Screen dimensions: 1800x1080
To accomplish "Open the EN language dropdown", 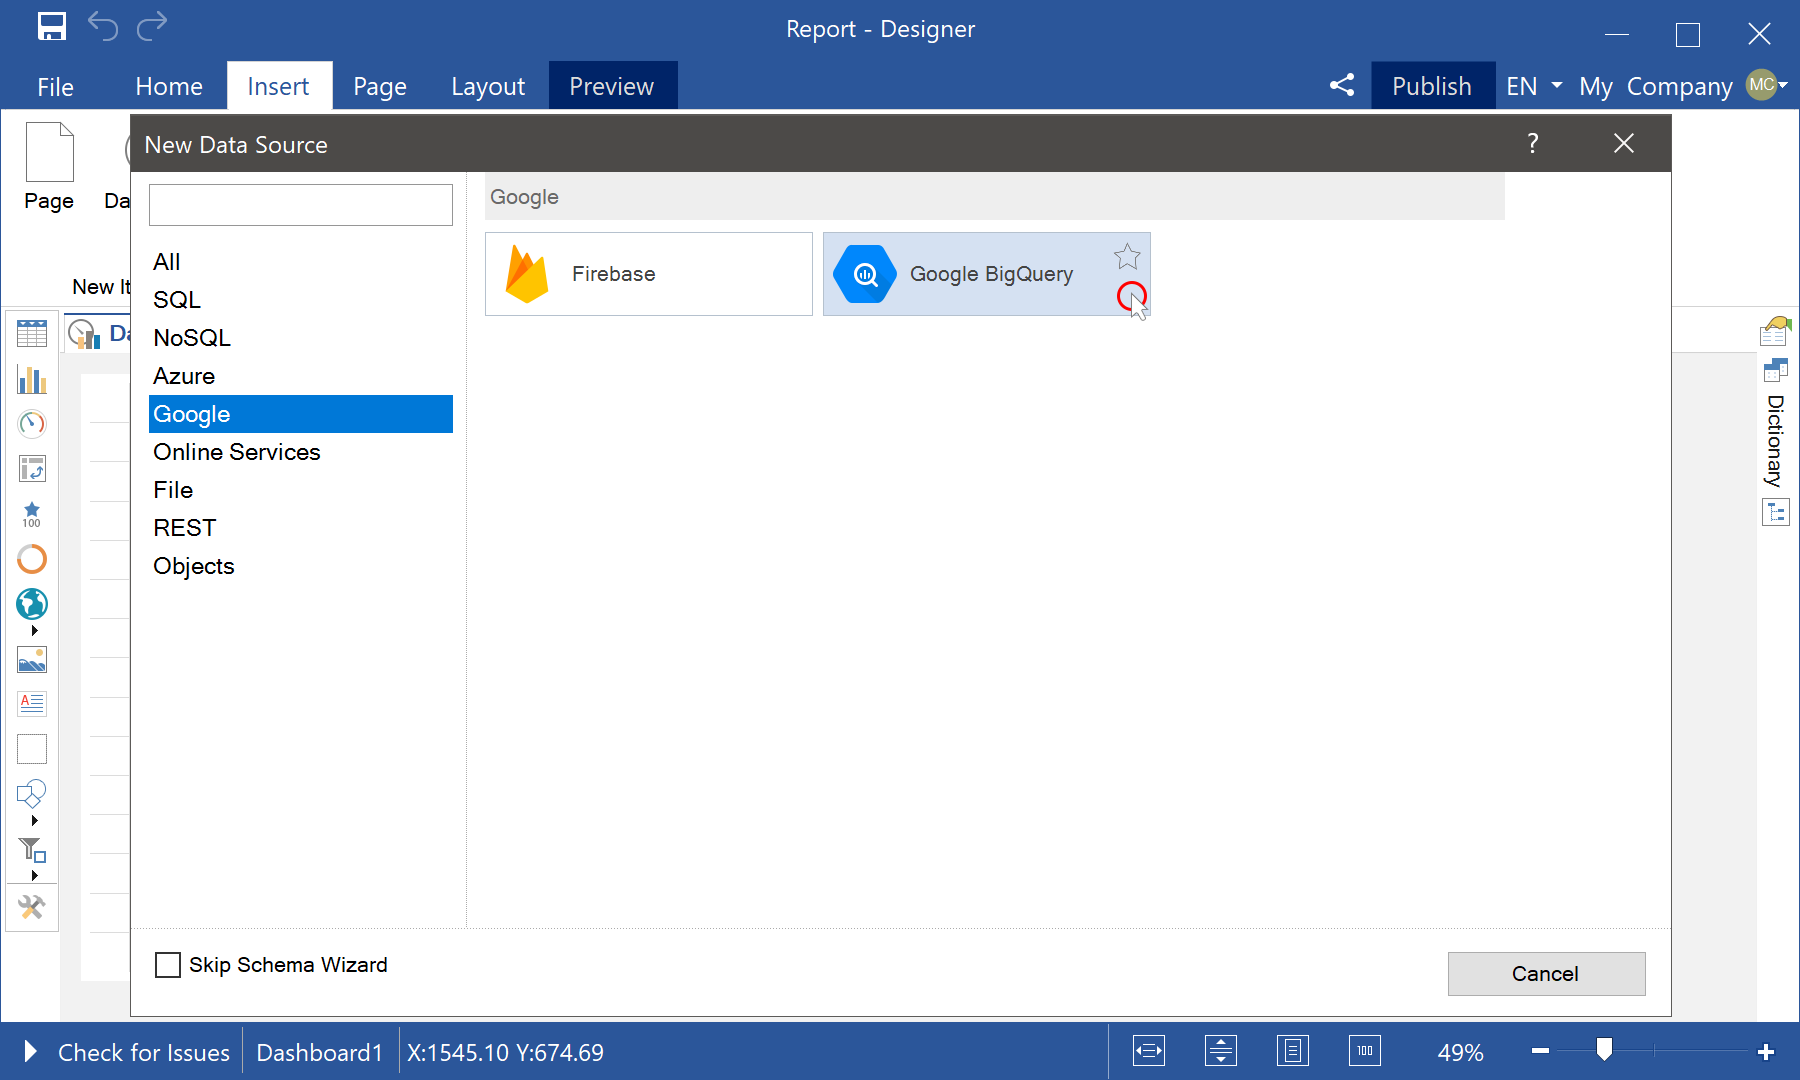I will coord(1534,86).
